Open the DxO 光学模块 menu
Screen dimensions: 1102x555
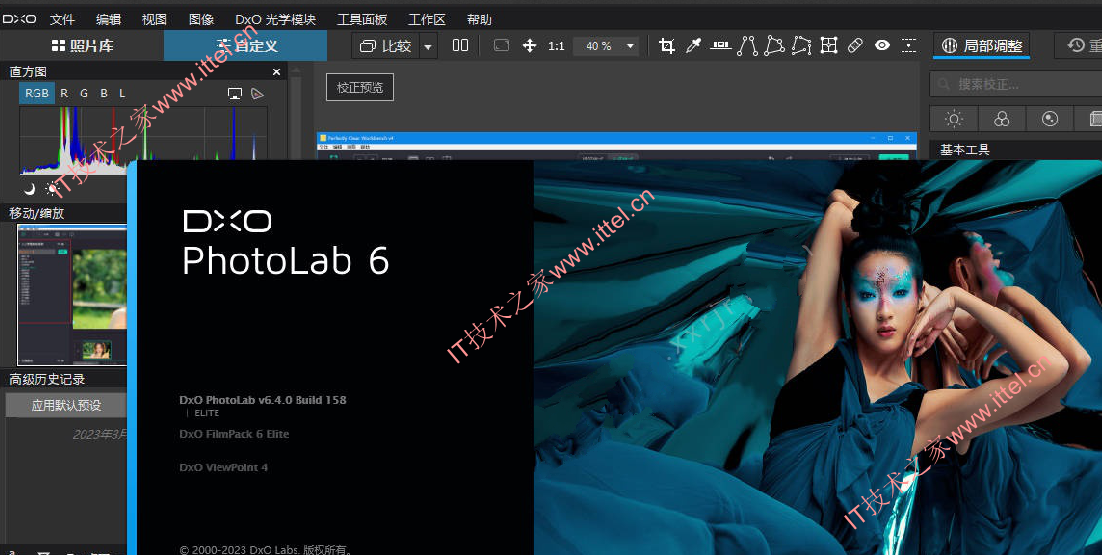point(276,20)
